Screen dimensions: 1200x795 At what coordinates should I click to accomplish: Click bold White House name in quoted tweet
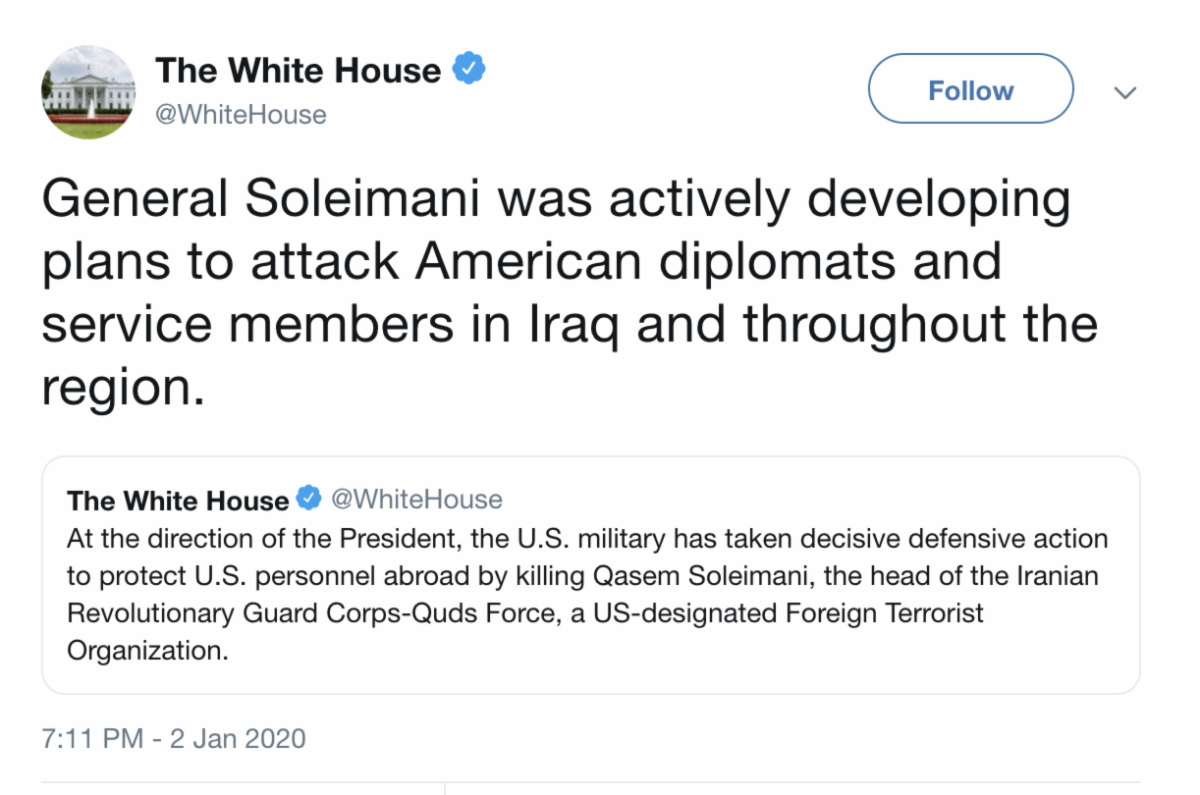(177, 499)
